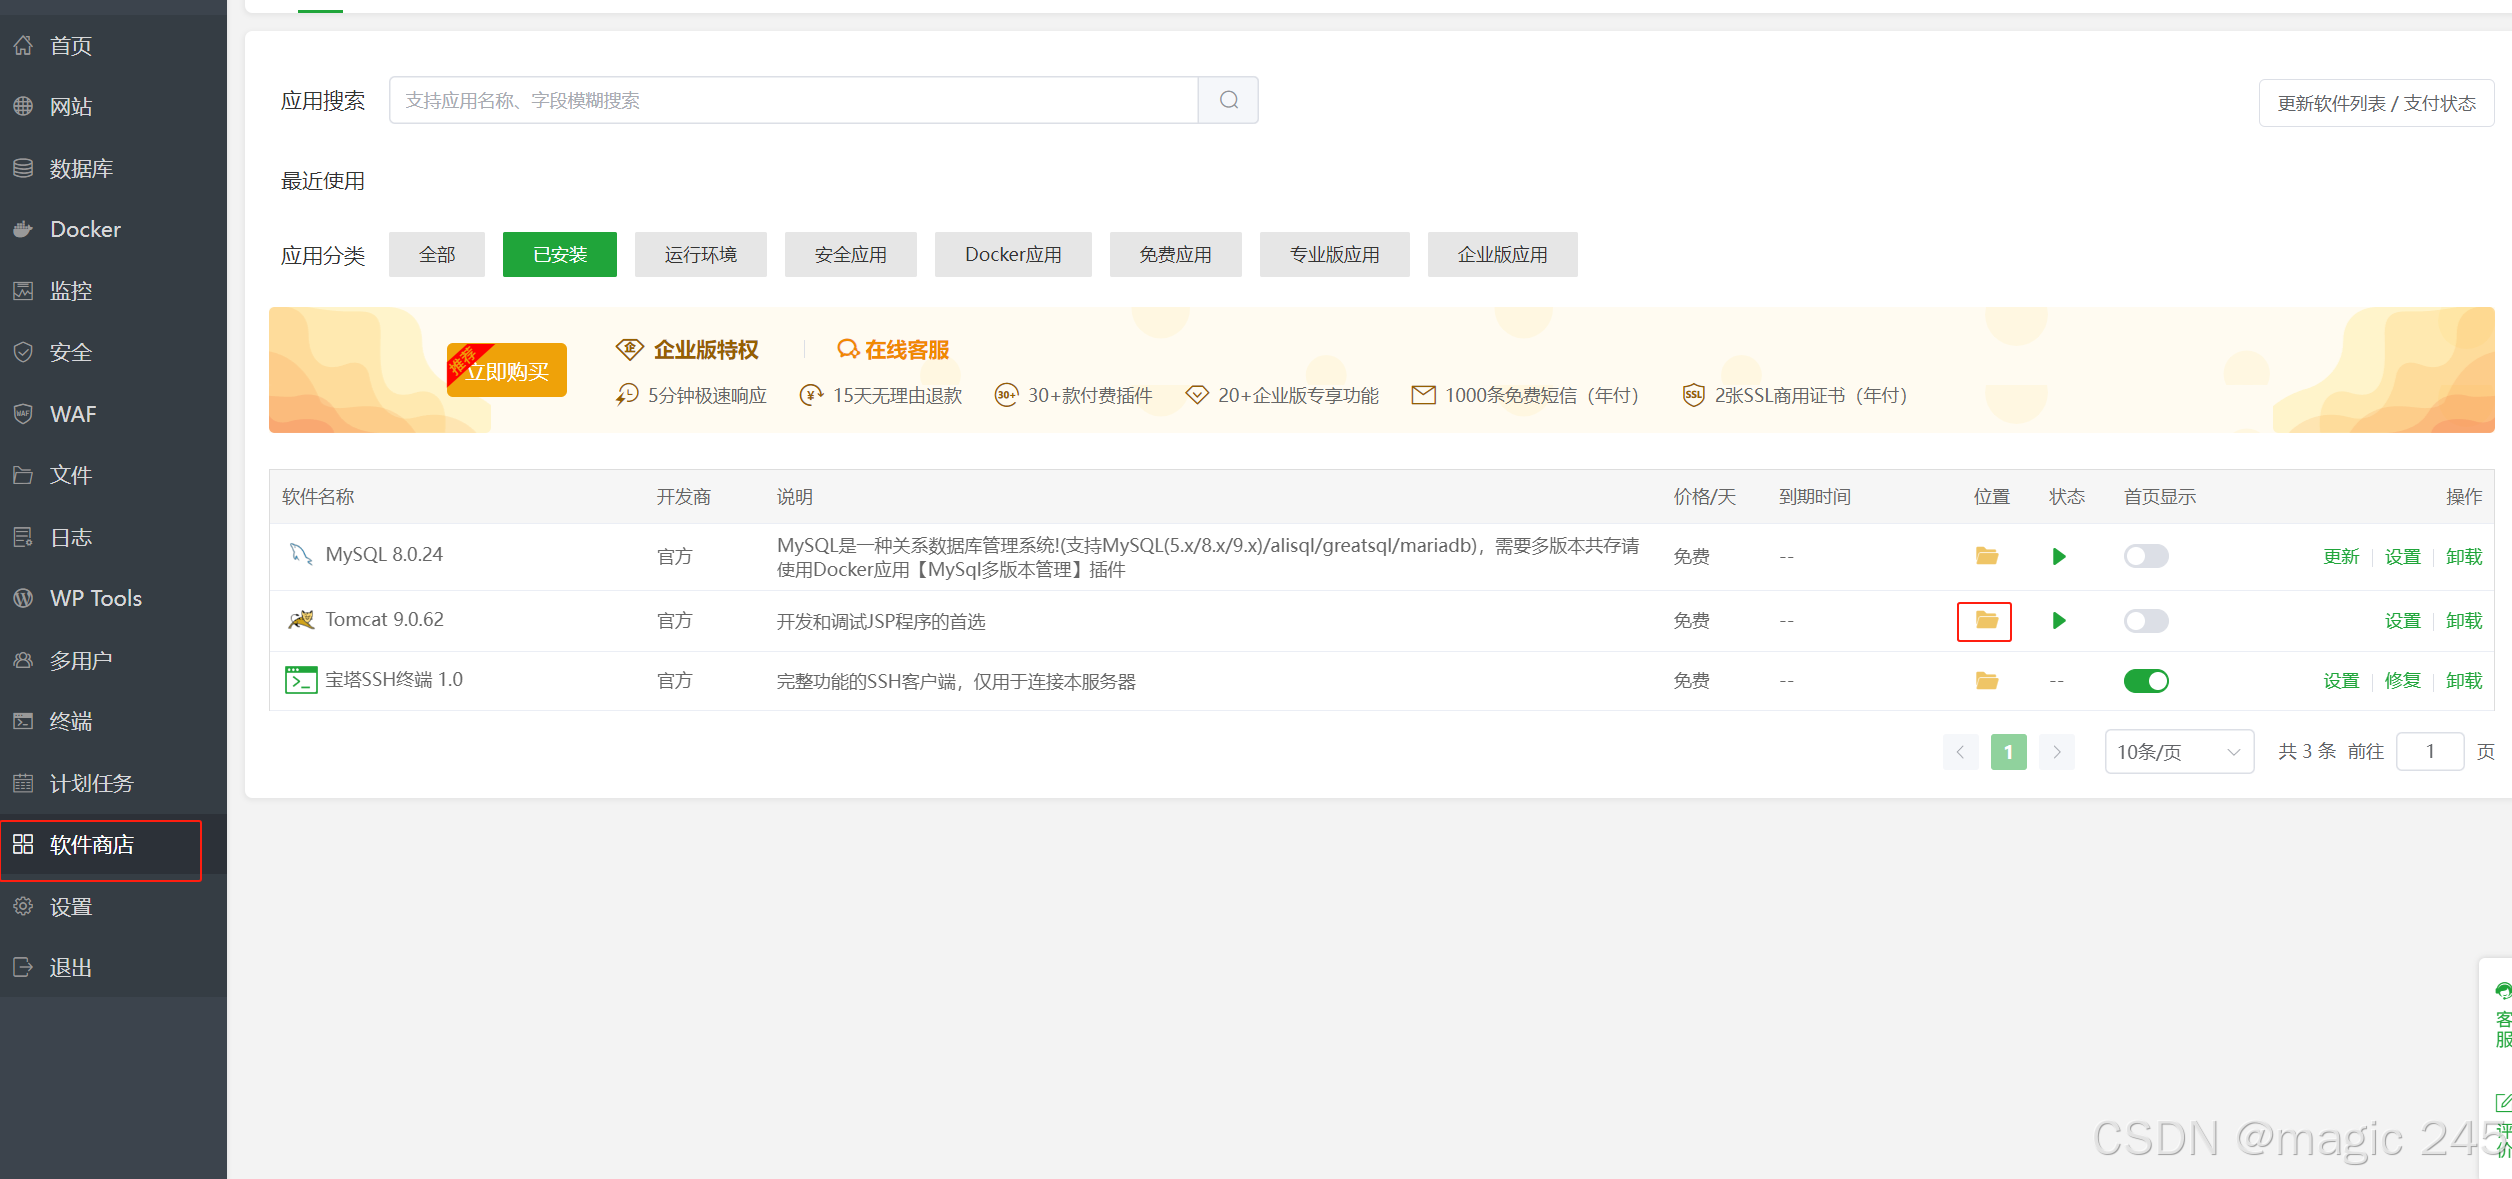The width and height of the screenshot is (2512, 1179).
Task: Click the 宝塔SSH终端 terminal icon
Action: 301,680
